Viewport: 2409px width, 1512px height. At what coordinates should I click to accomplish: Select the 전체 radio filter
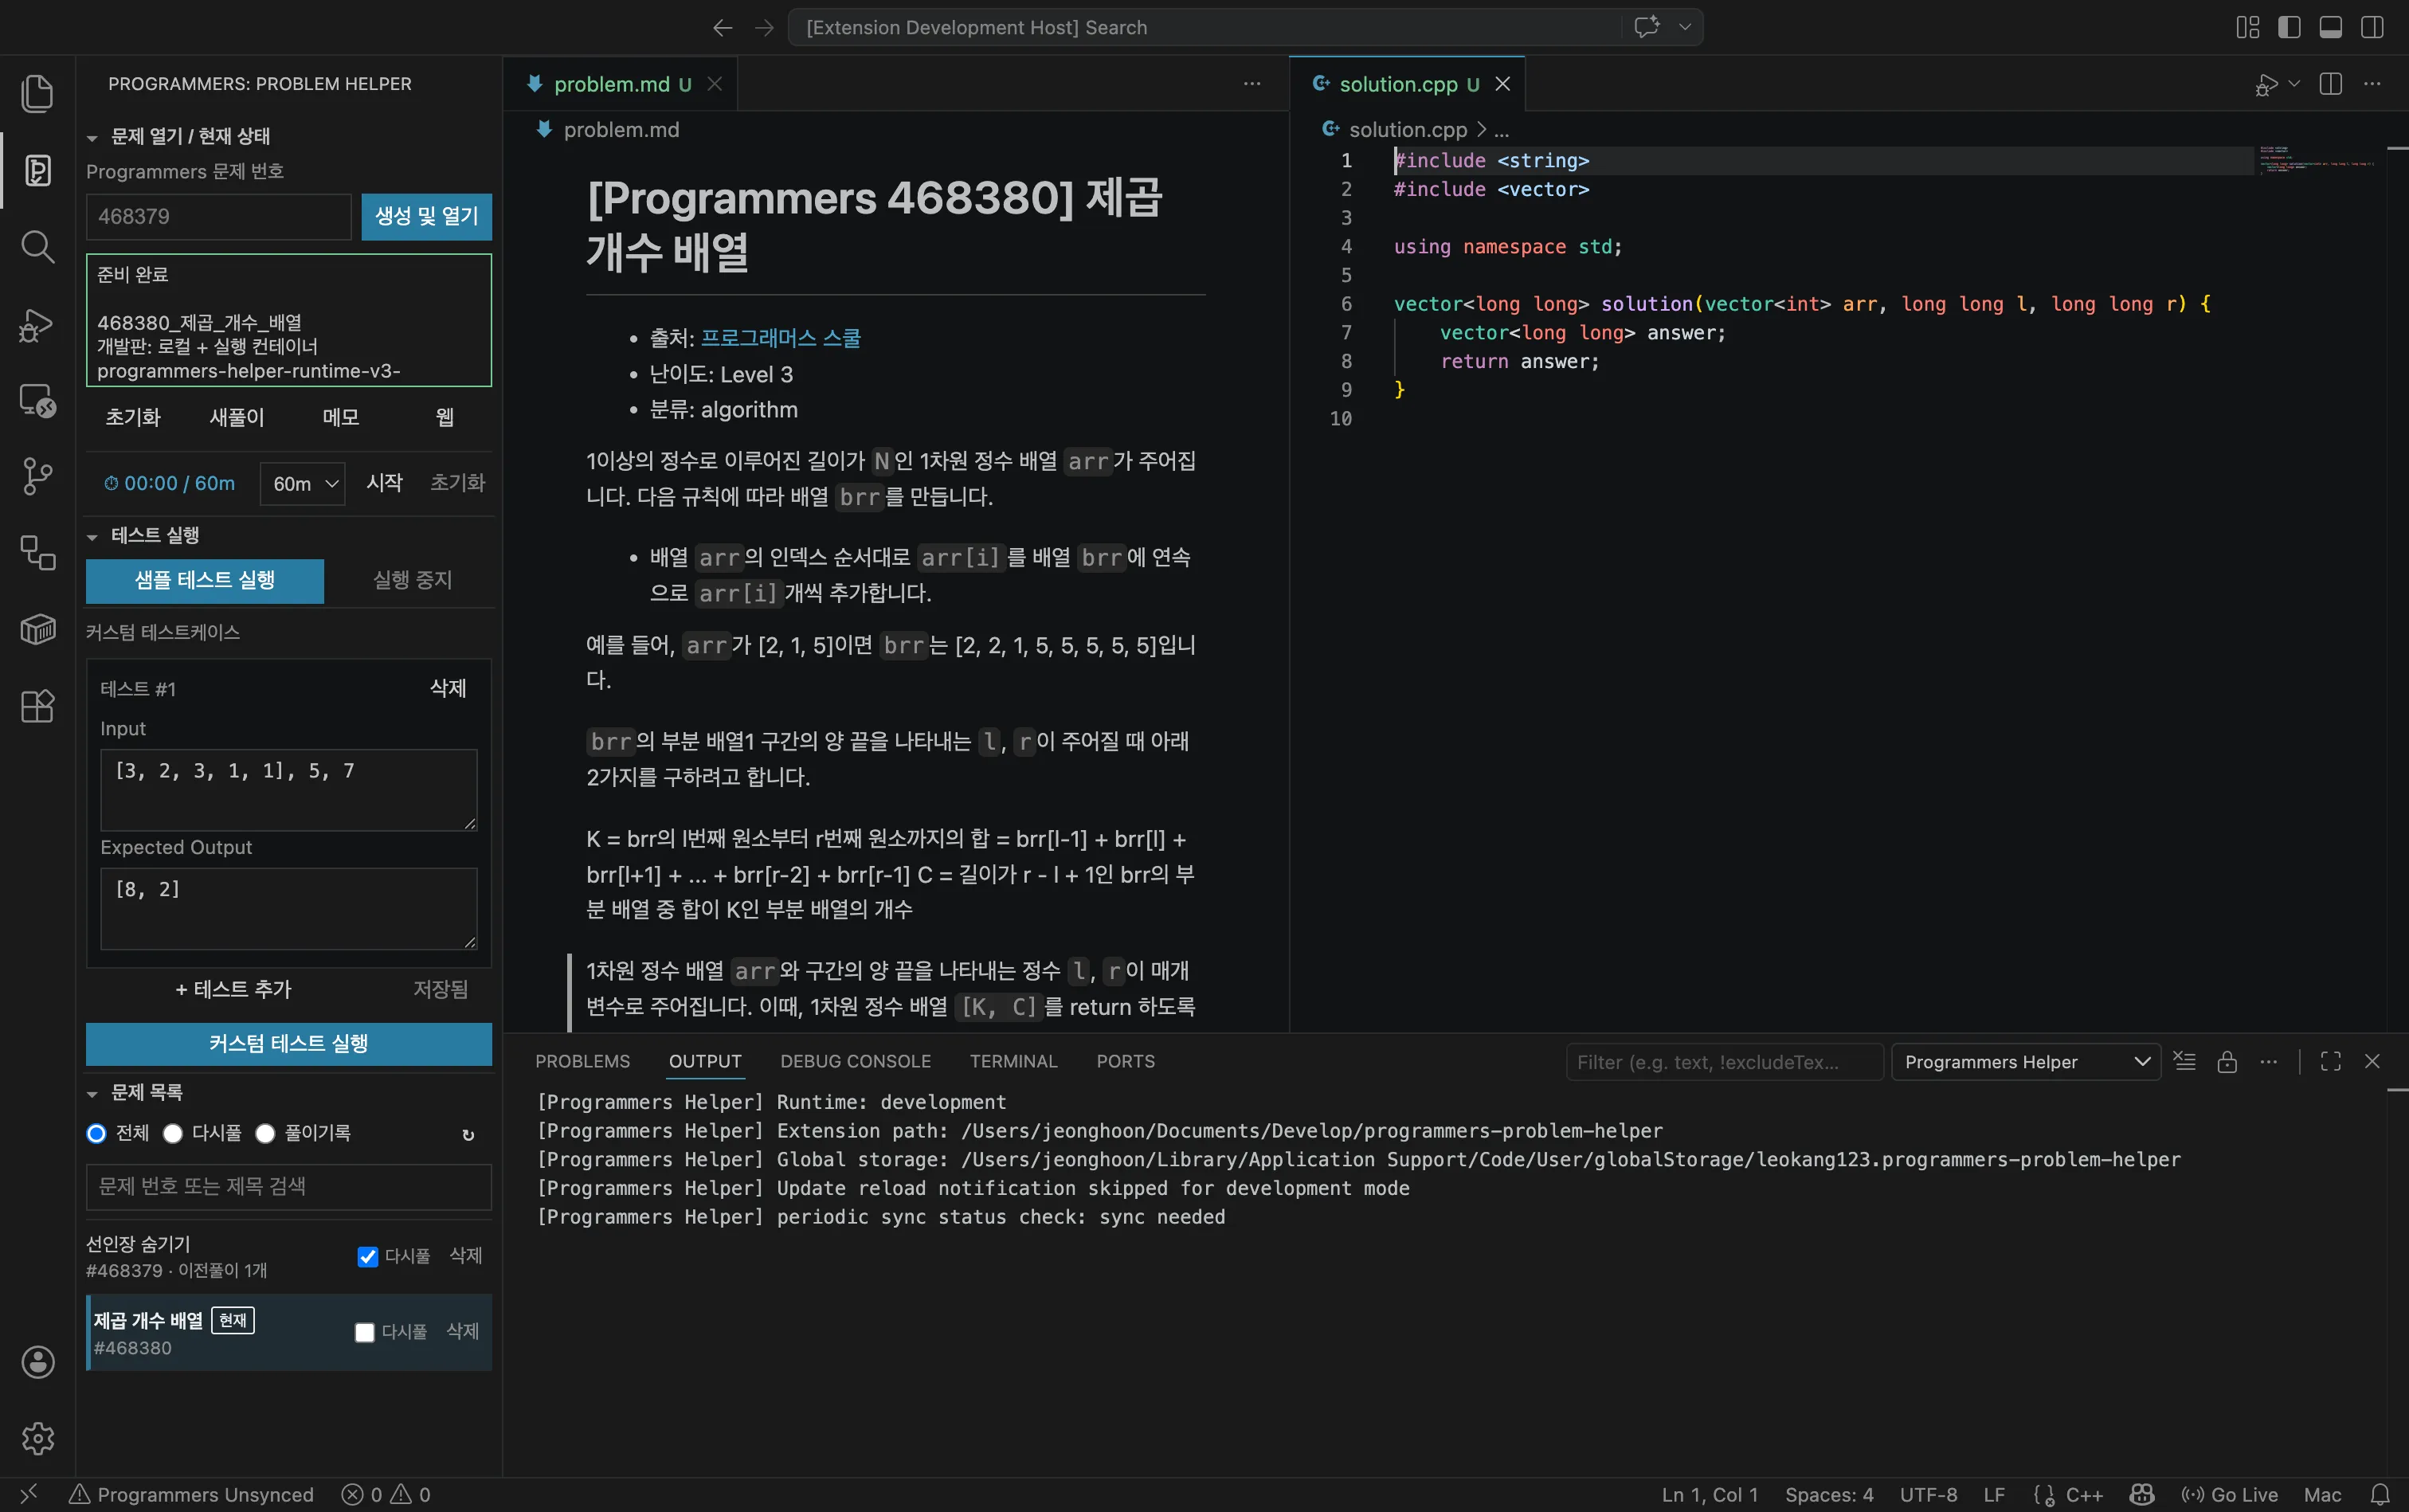(x=96, y=1133)
